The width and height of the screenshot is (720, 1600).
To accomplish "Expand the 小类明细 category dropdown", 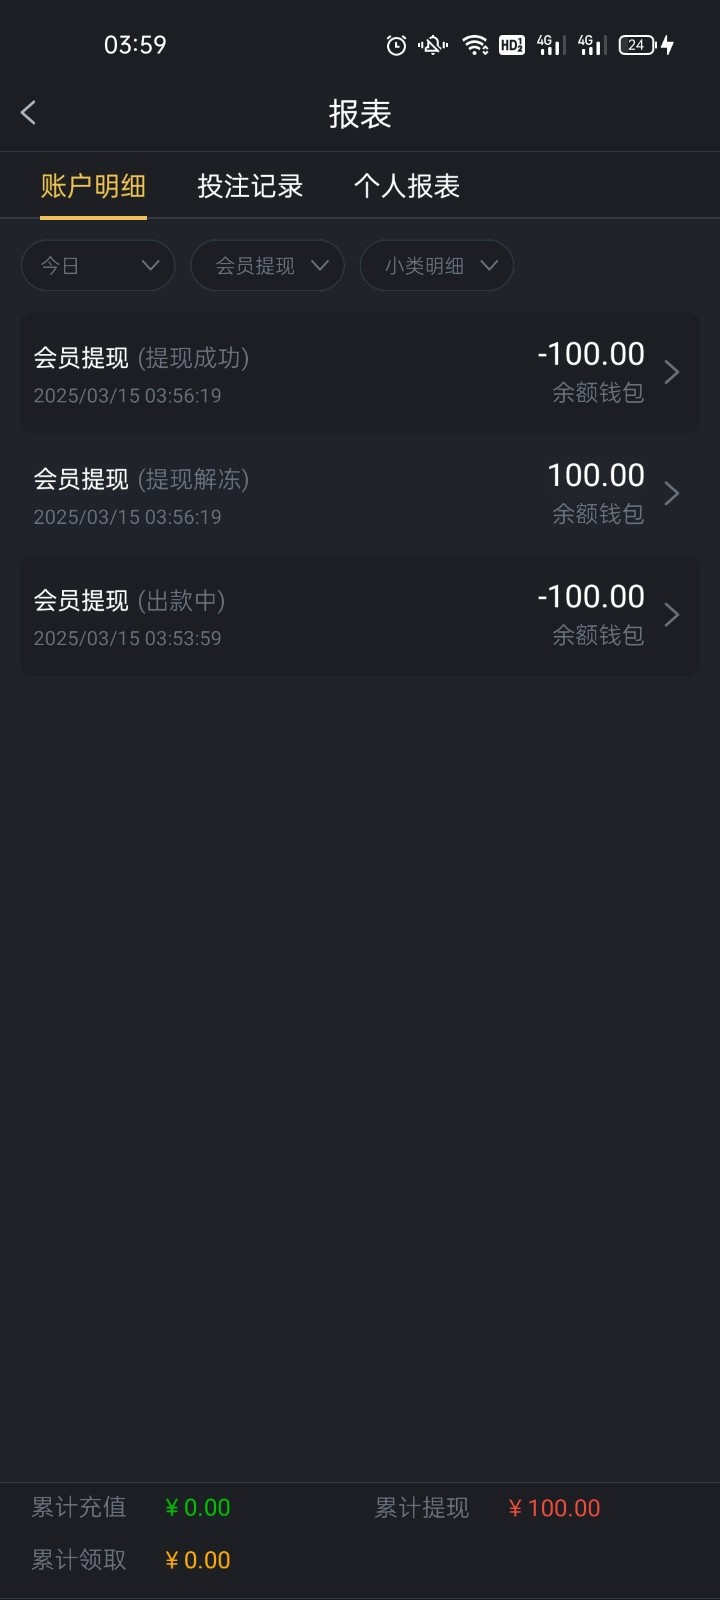I will (x=436, y=266).
